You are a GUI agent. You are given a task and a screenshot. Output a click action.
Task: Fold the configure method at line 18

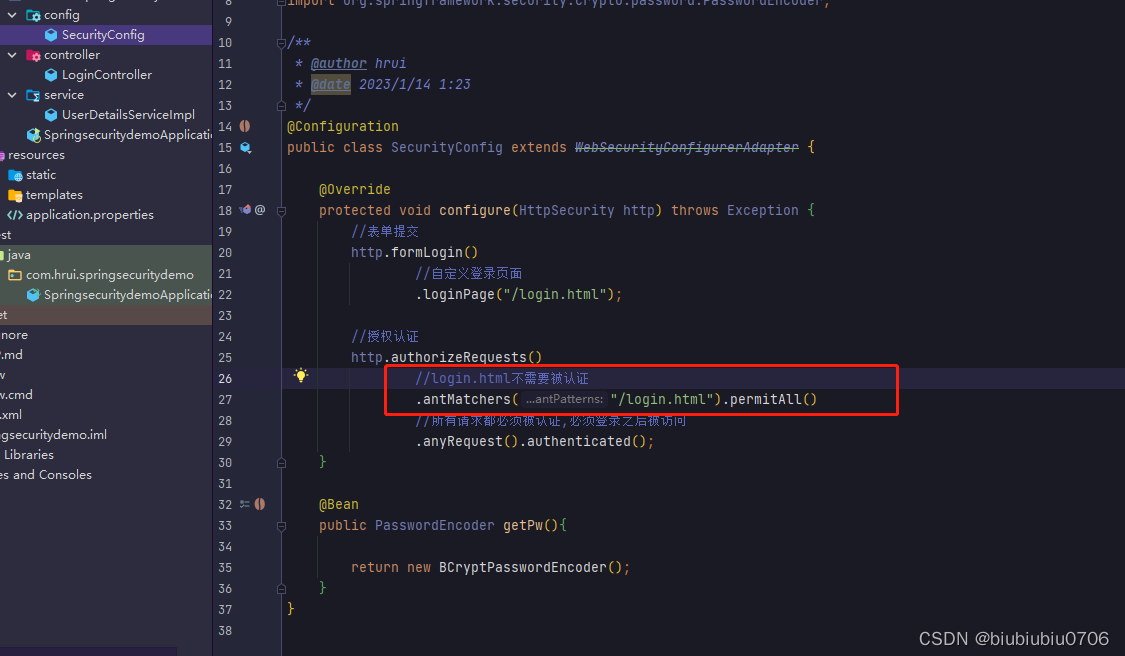(281, 211)
